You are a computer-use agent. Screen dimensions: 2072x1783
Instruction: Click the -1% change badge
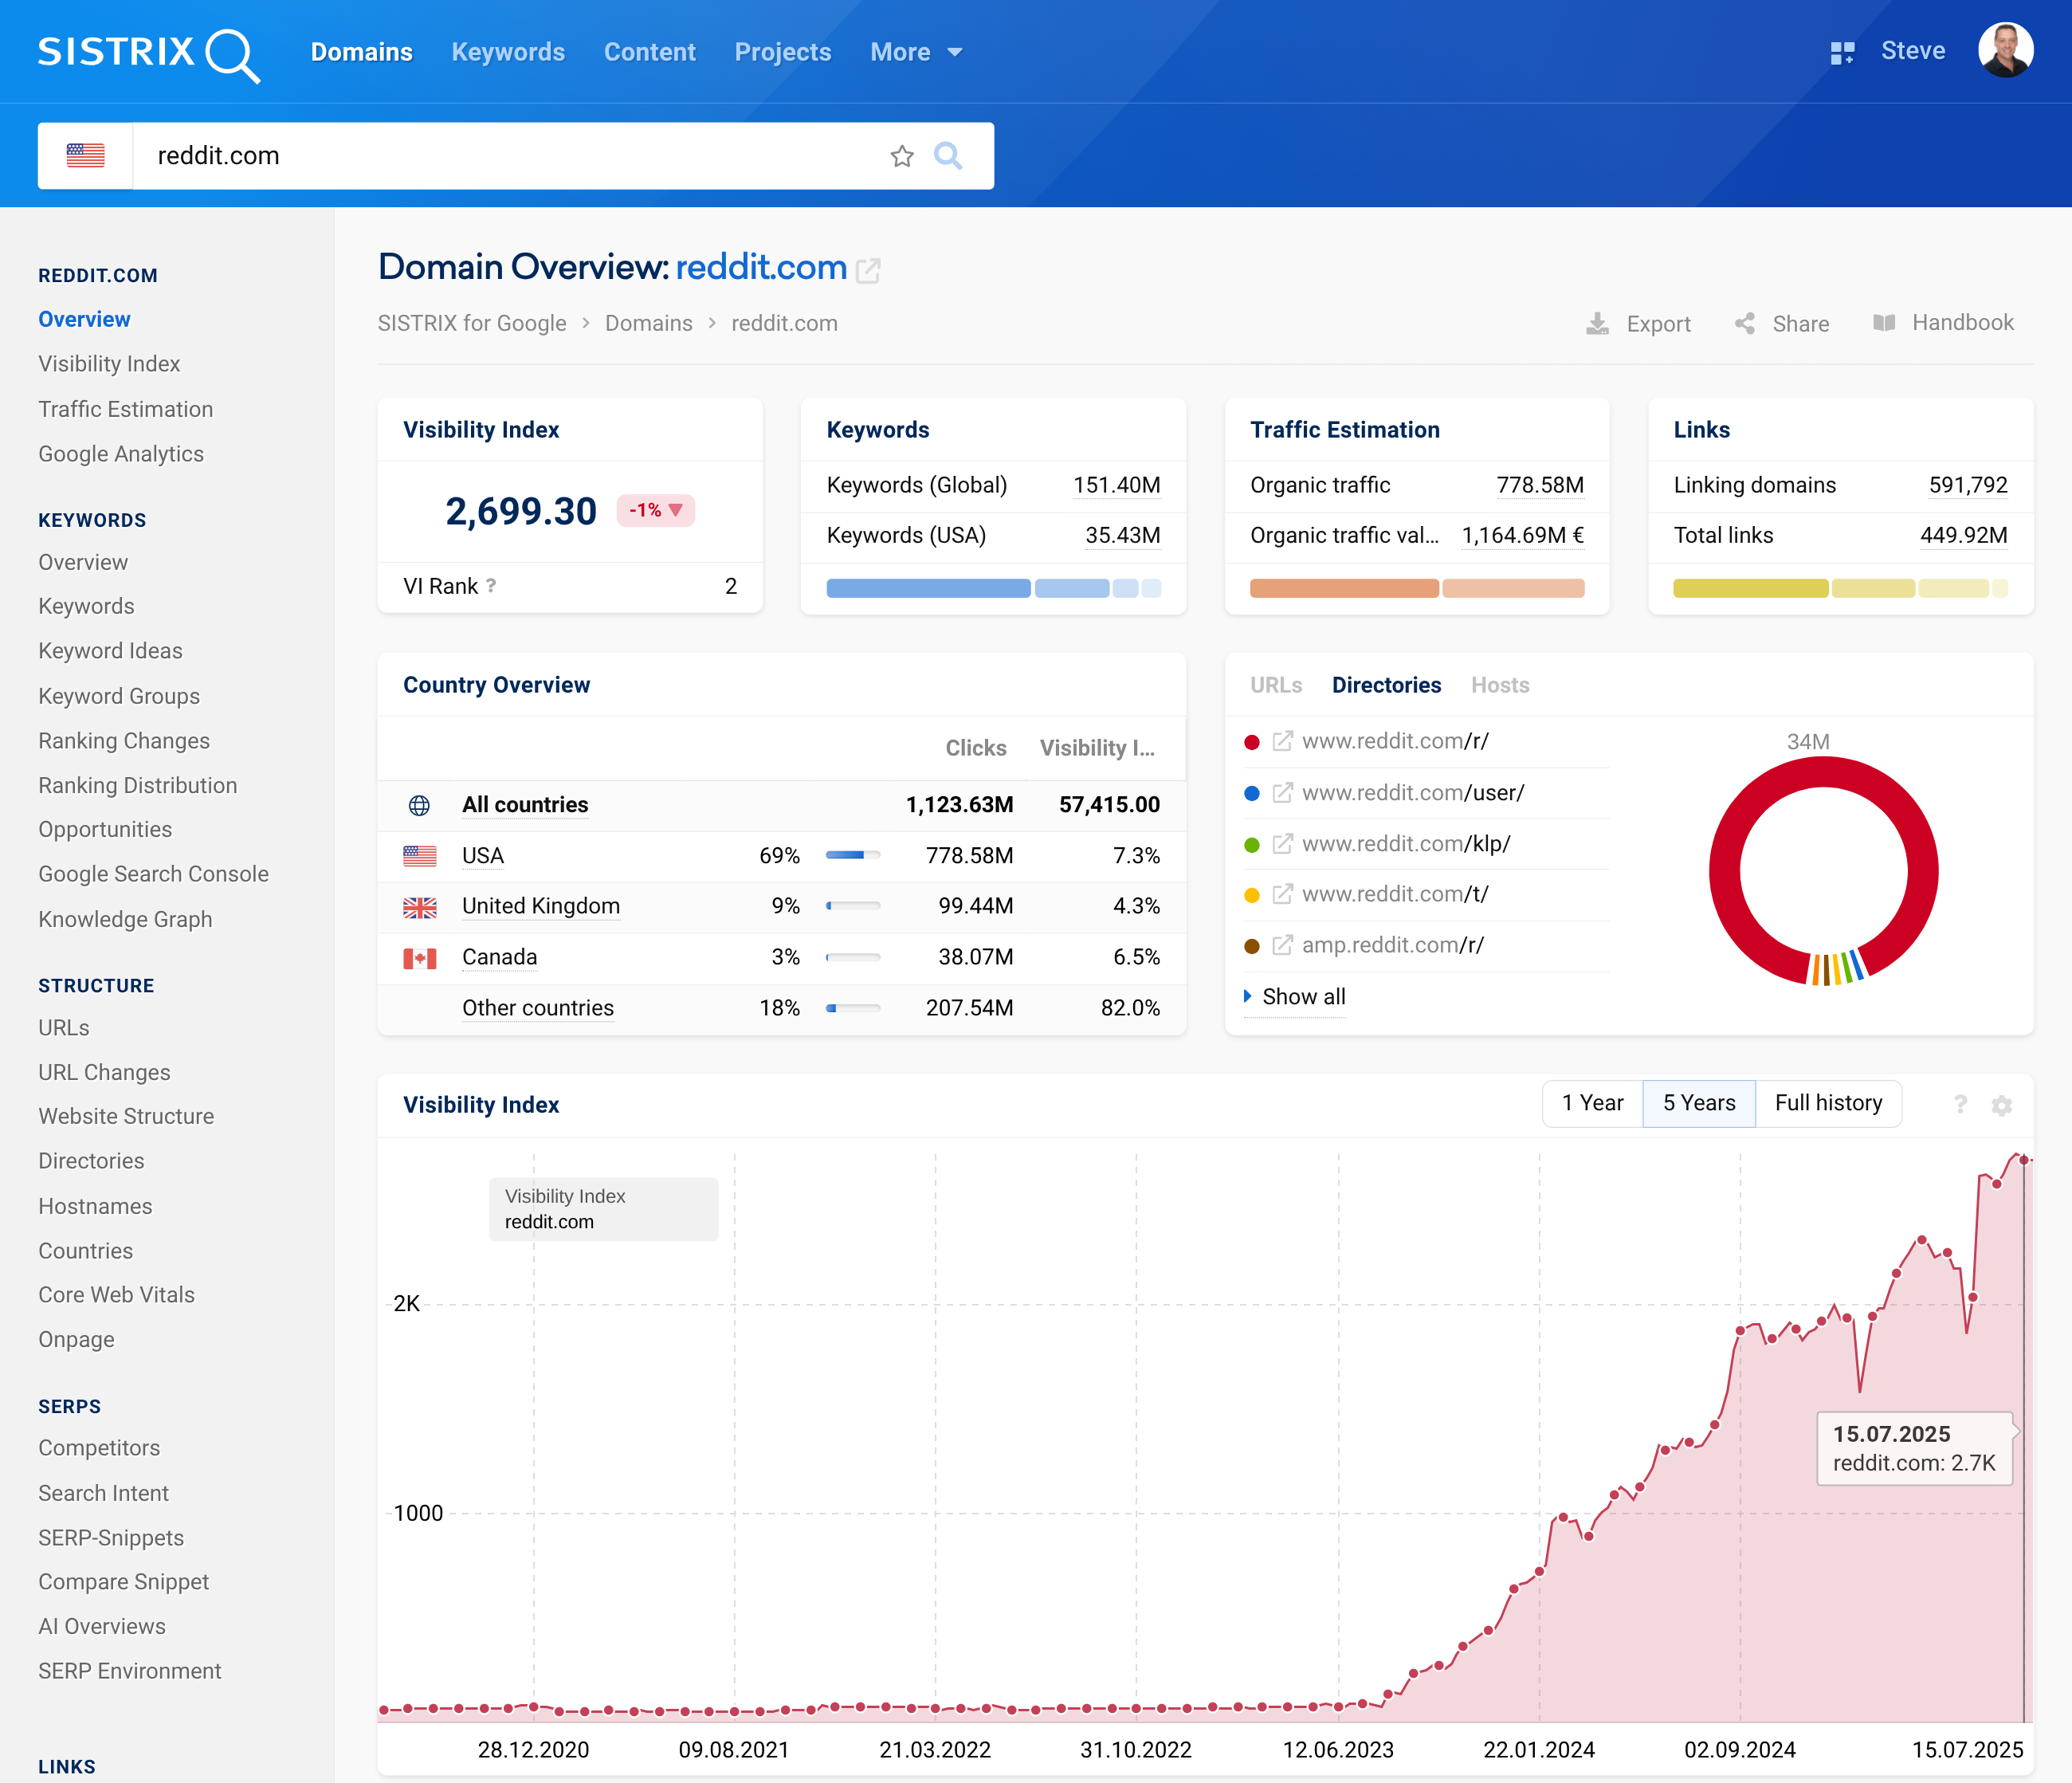[656, 510]
